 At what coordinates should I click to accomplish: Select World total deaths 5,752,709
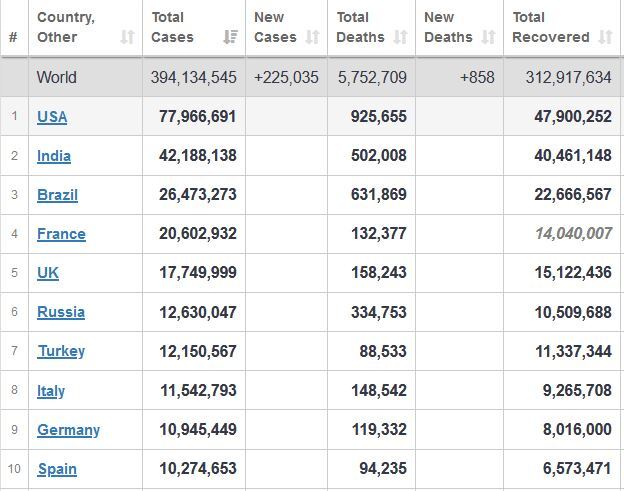point(372,77)
